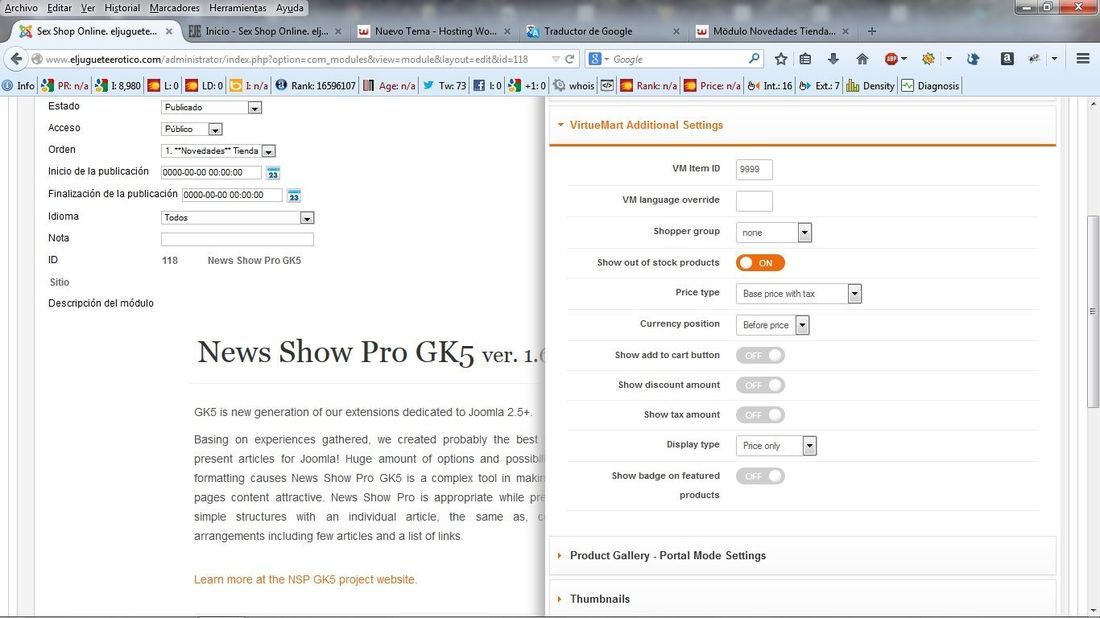The image size is (1100, 618).
Task: Open the Marcadores menu
Action: coord(175,8)
